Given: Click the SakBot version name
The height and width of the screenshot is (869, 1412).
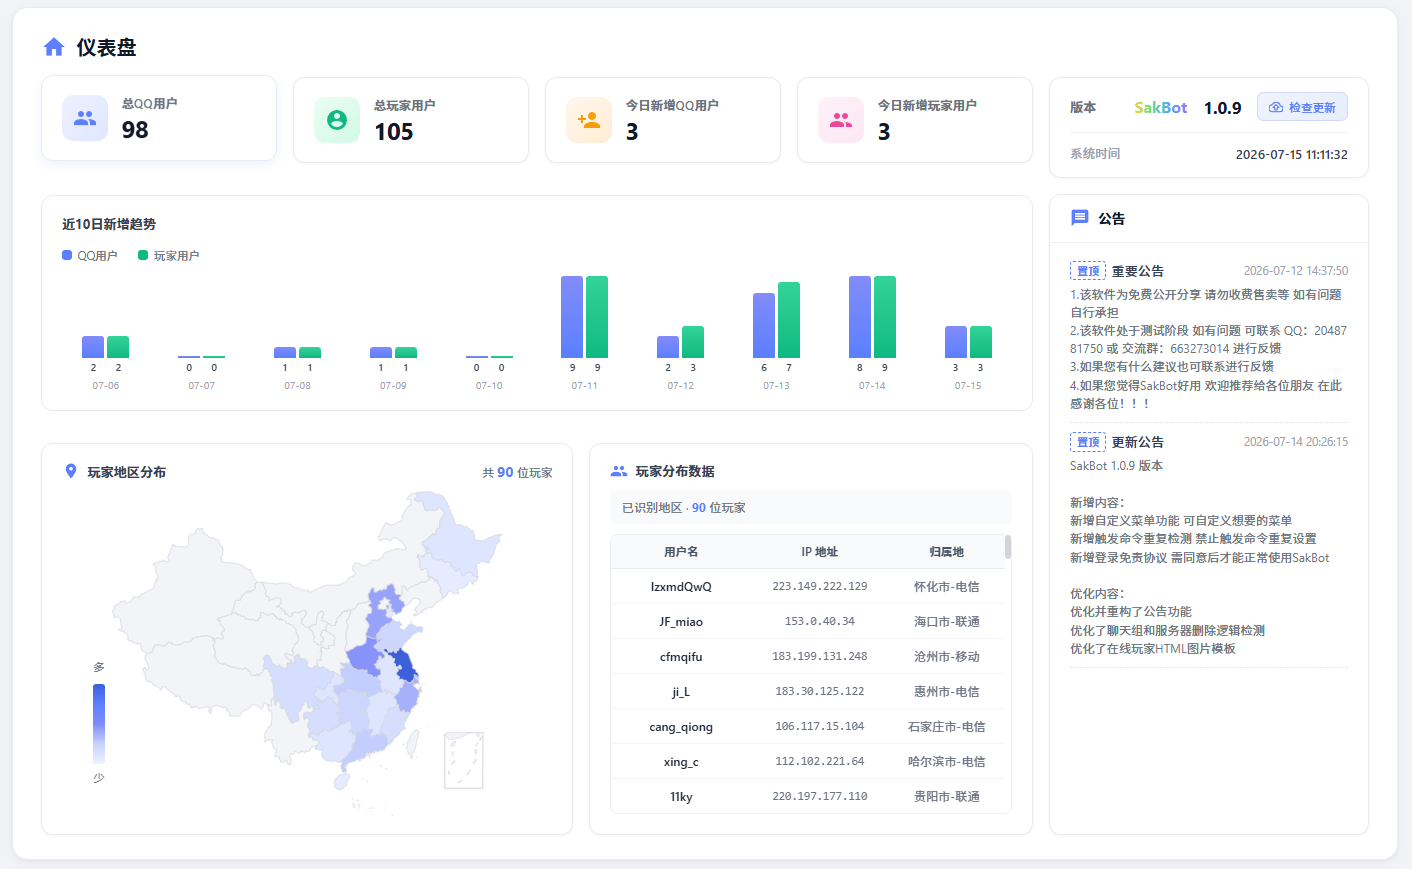Looking at the screenshot, I should 1161,107.
